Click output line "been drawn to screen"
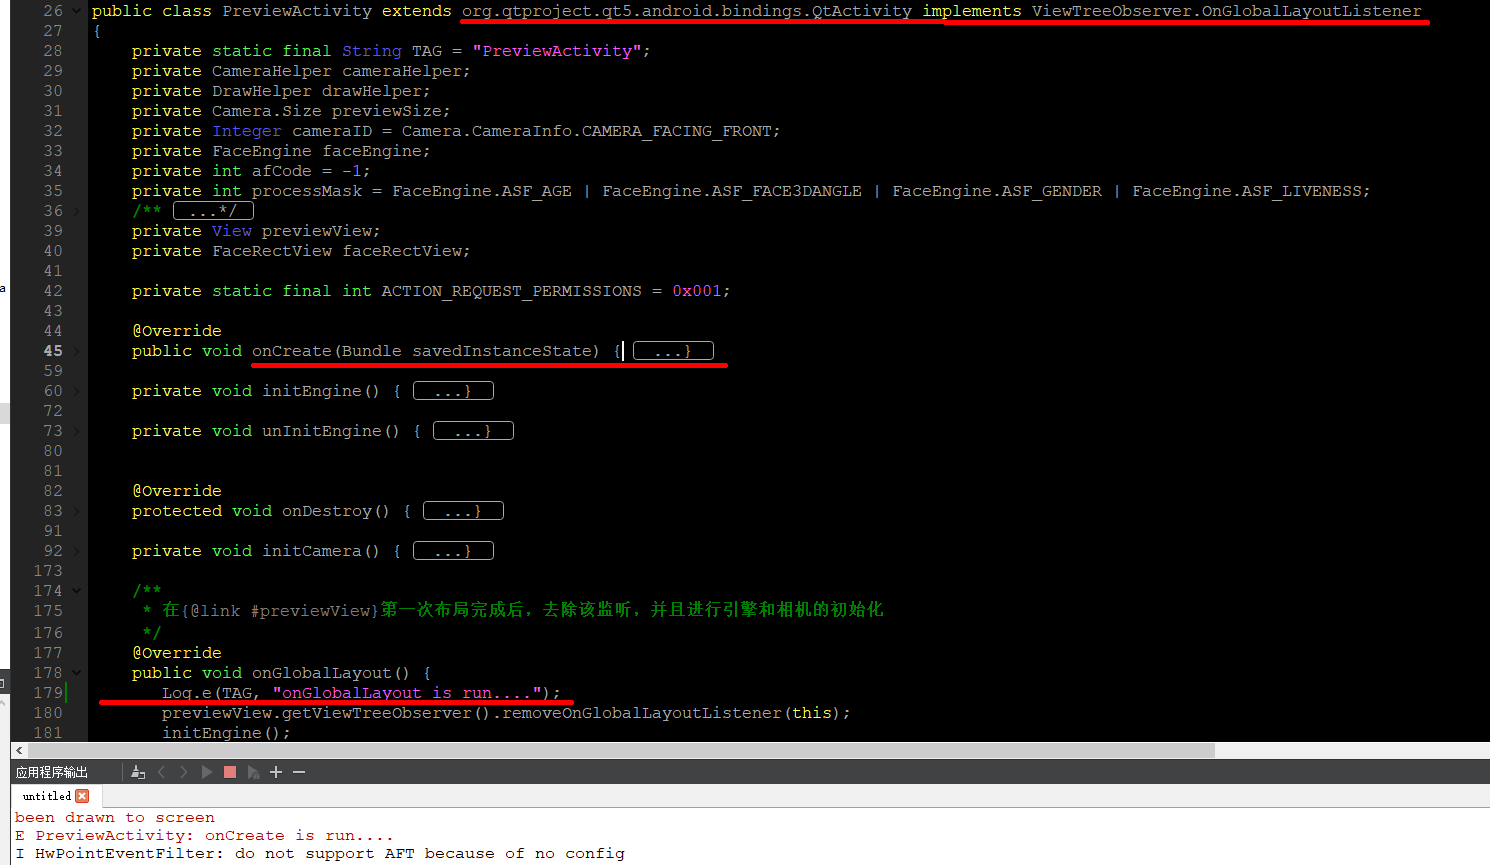Screen dimensions: 1490x865 pos(115,818)
